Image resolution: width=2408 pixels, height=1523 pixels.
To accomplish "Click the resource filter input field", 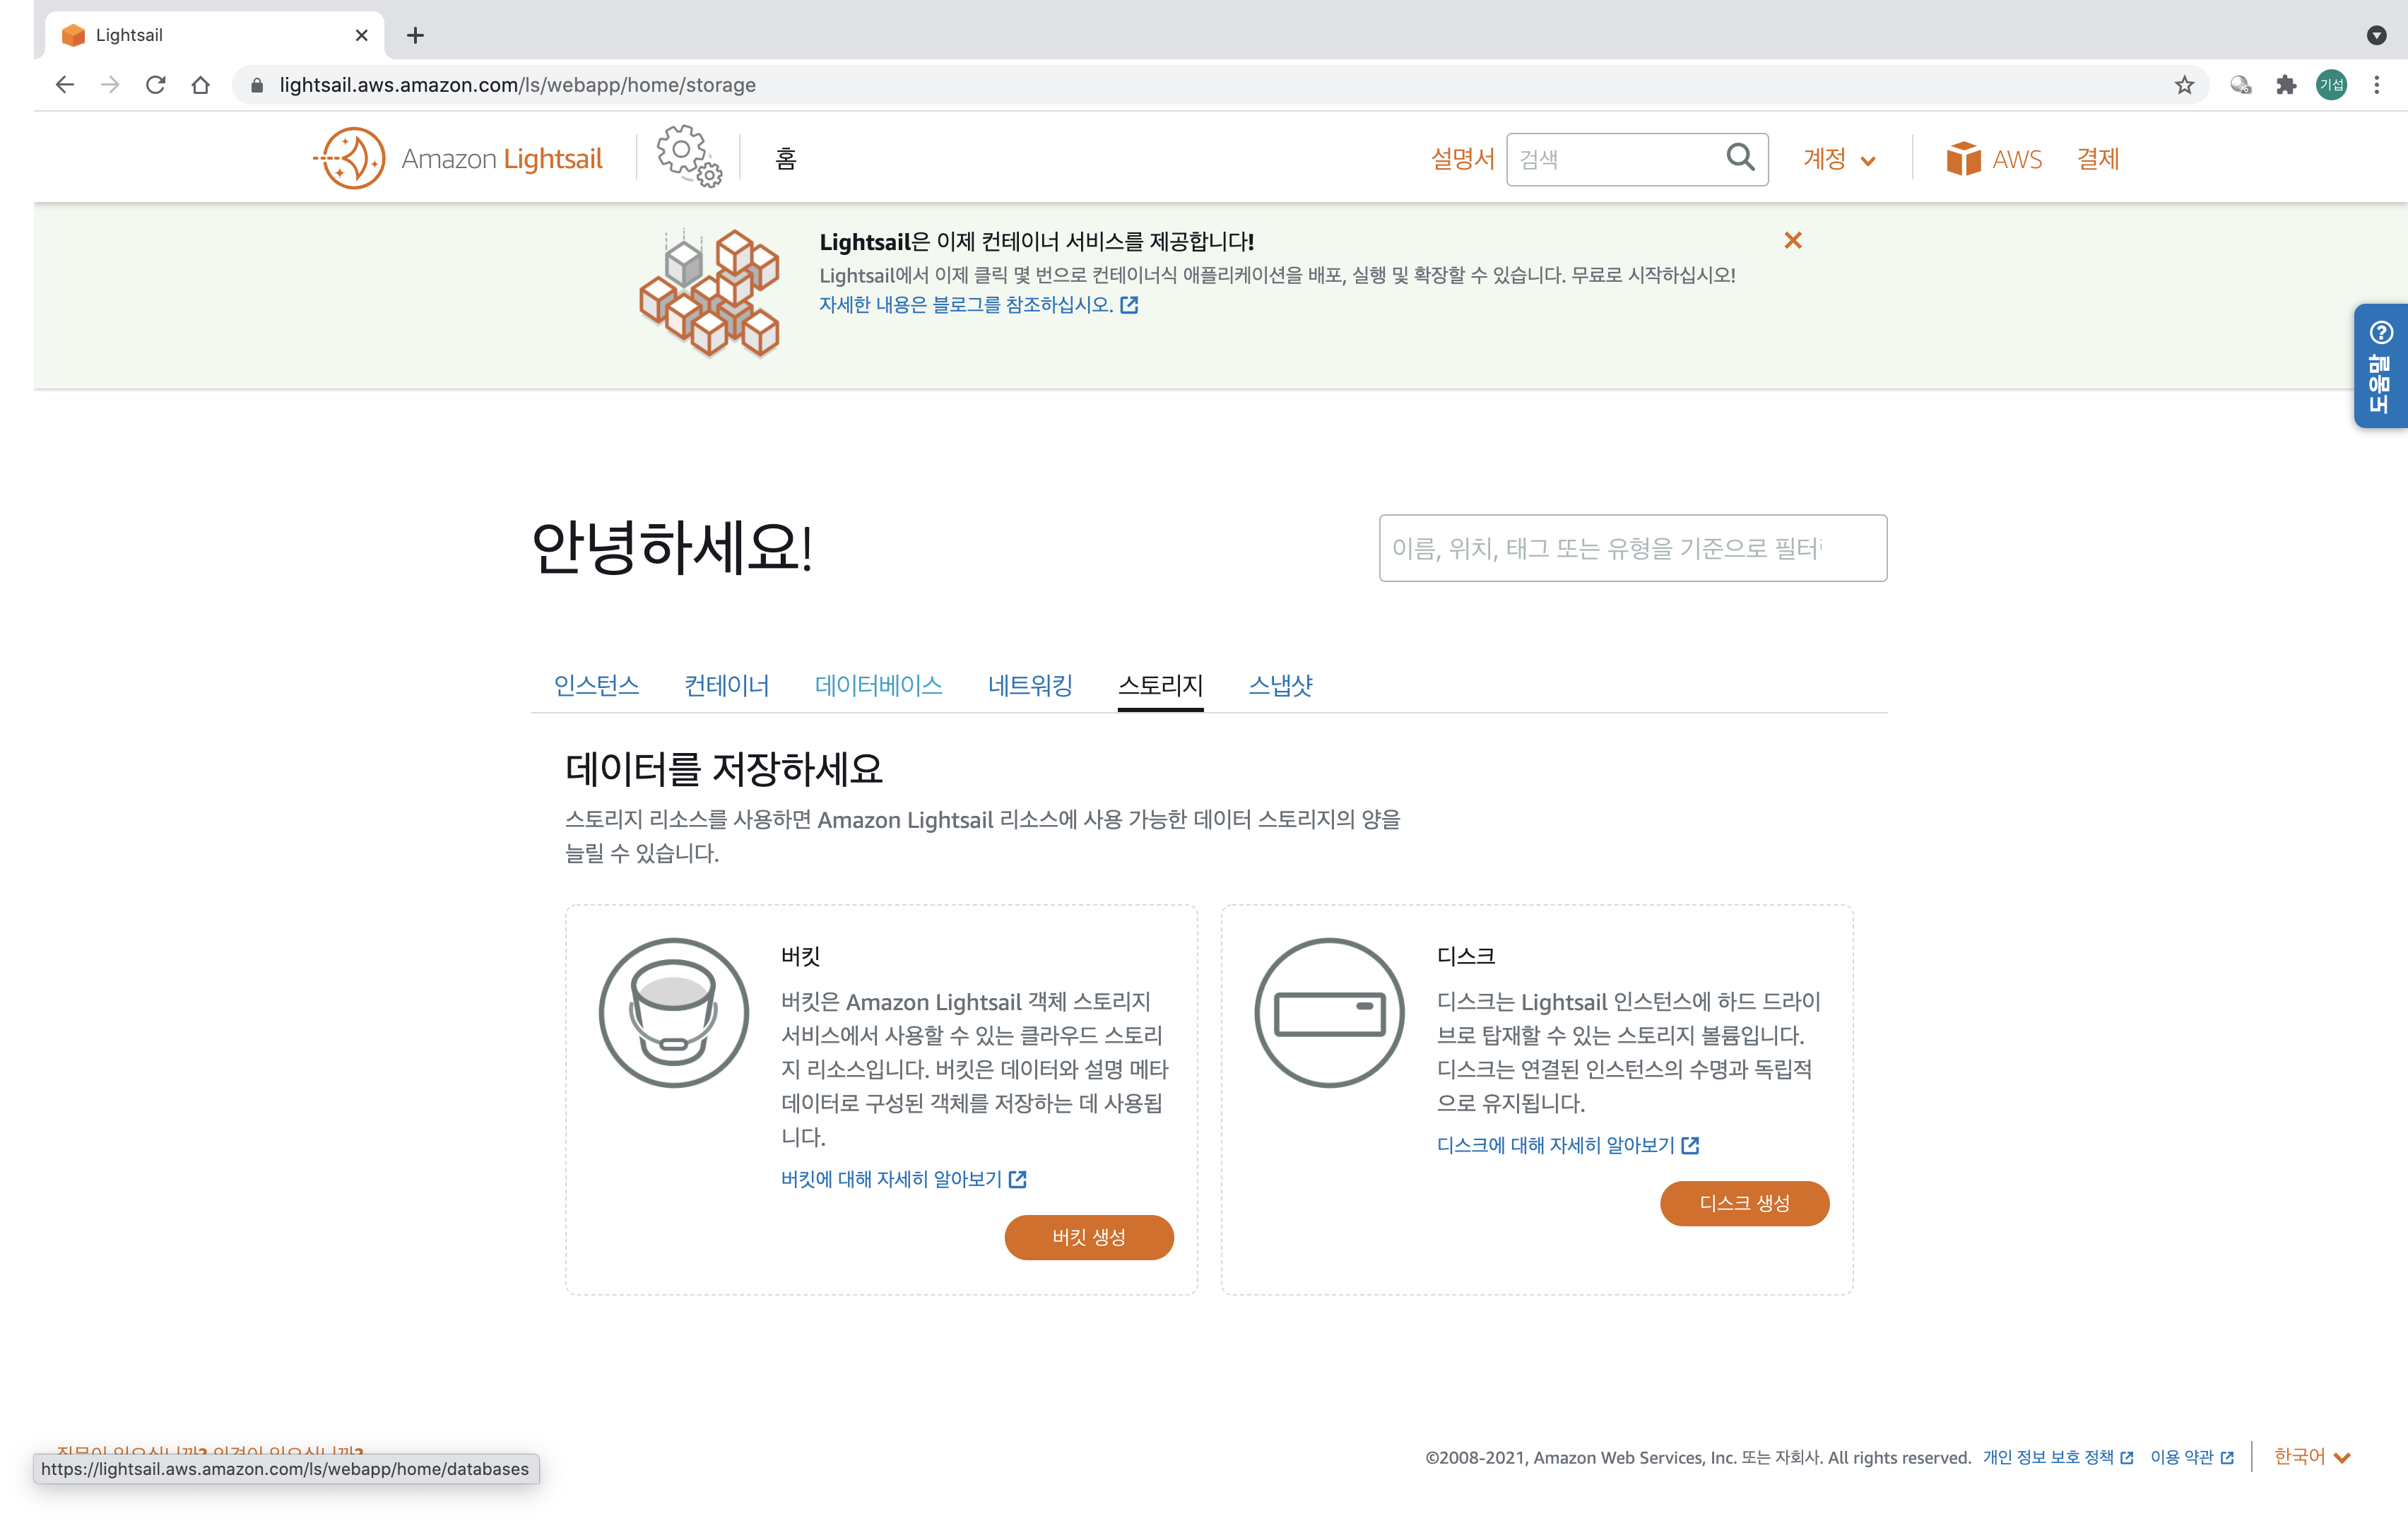I will point(1632,548).
